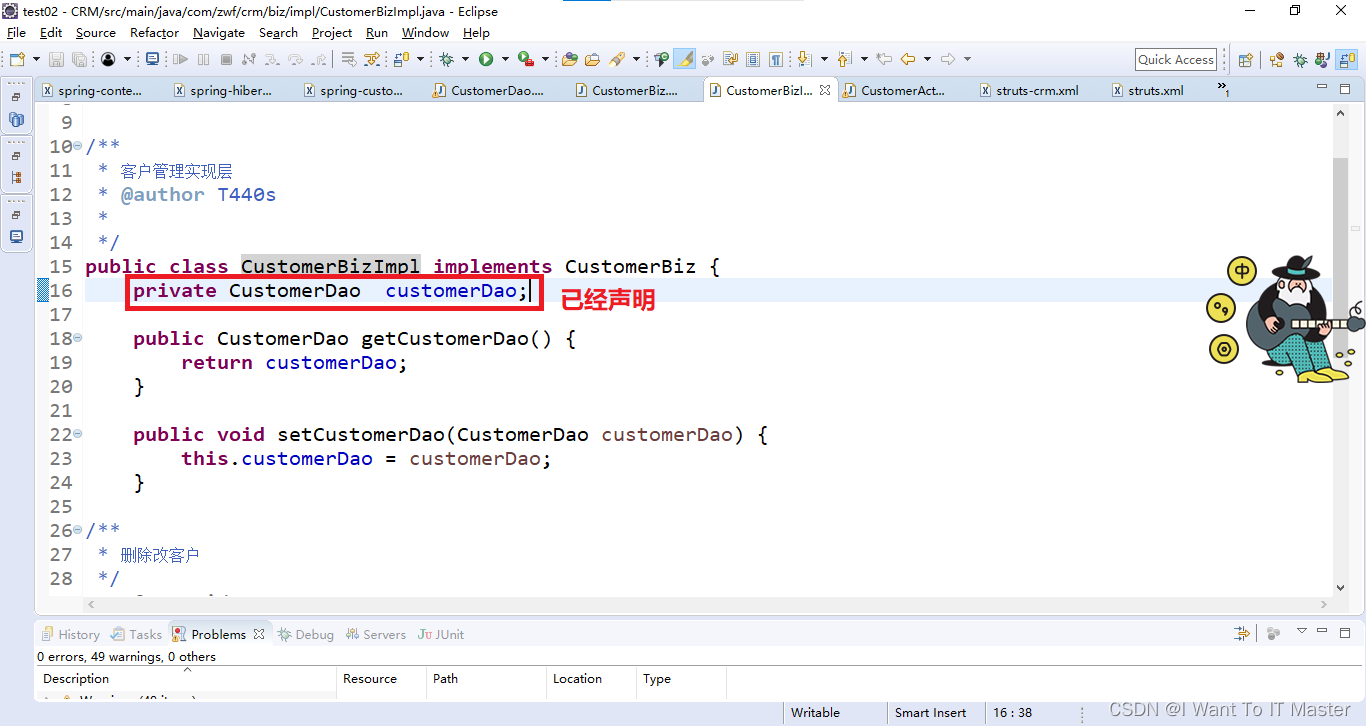Screen dimensions: 1366x726
Task: Click the Save All toolbar icon
Action: pos(79,59)
